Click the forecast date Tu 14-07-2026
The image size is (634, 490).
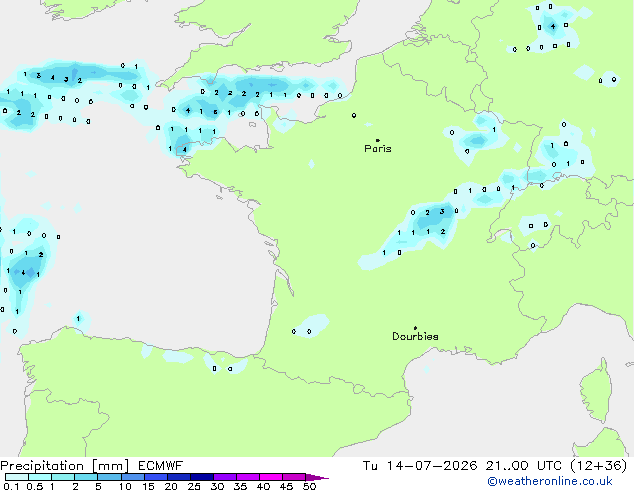coord(420,466)
